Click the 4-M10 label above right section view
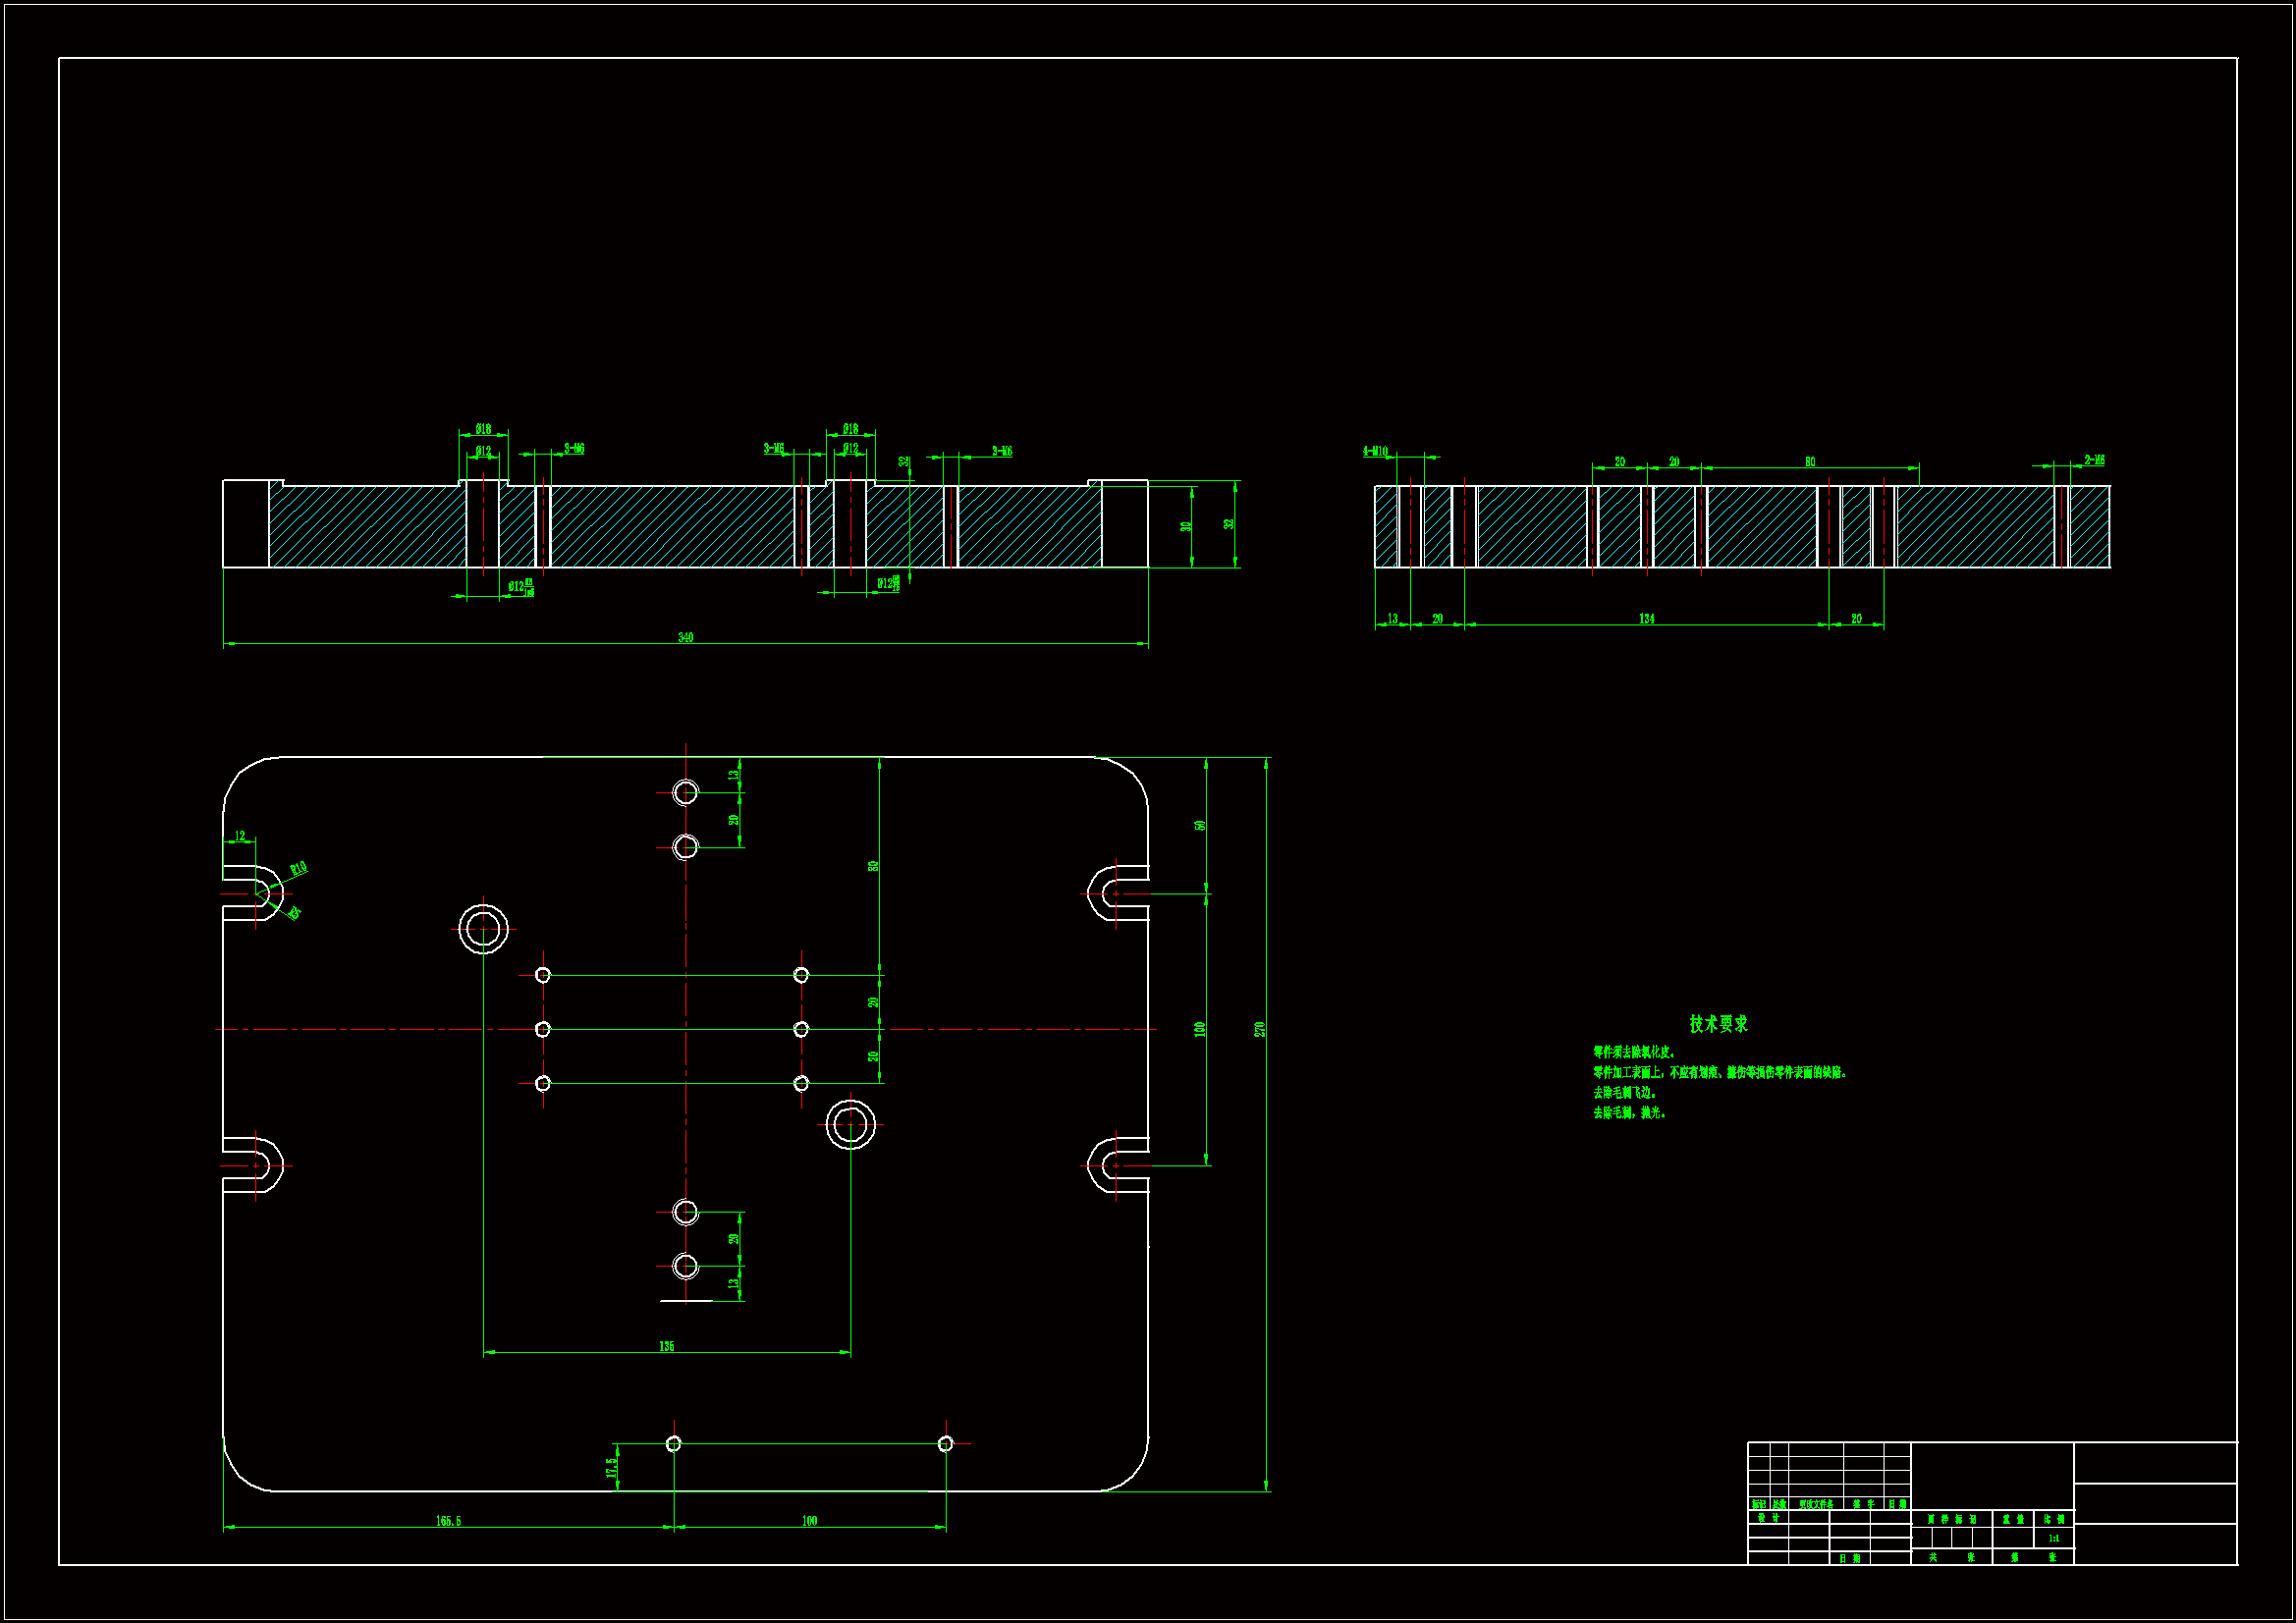 point(1375,452)
